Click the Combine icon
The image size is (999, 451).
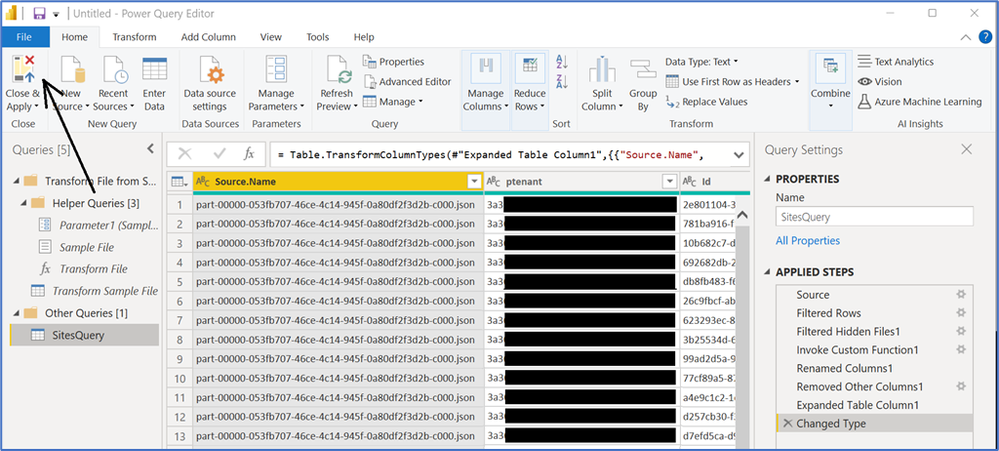(x=830, y=68)
